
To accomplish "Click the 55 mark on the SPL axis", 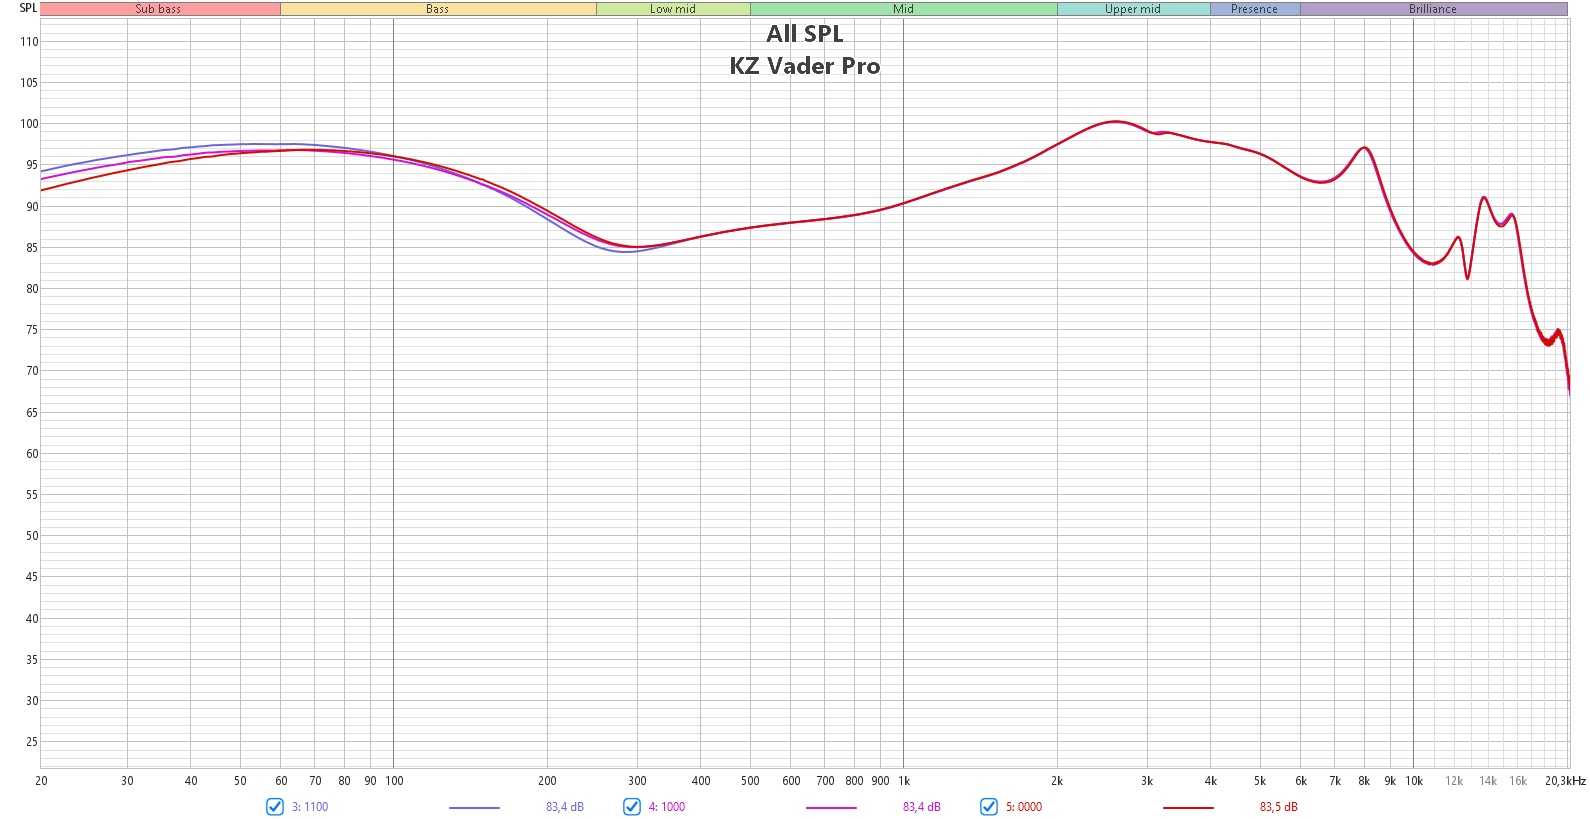I will [x=32, y=495].
